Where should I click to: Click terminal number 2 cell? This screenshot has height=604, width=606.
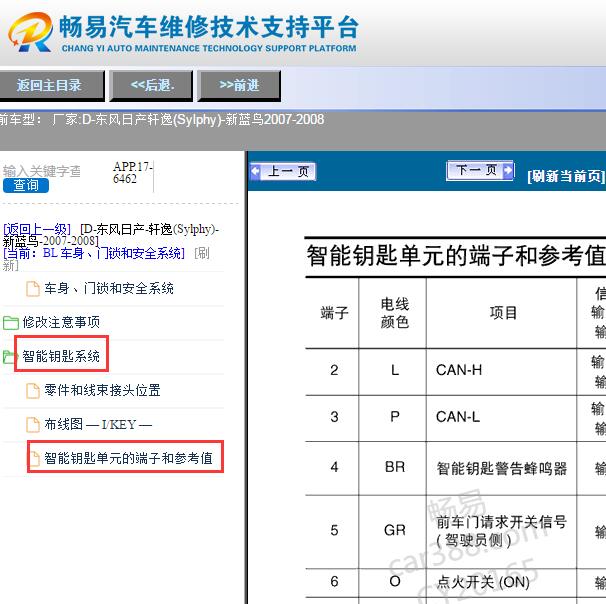click(334, 370)
